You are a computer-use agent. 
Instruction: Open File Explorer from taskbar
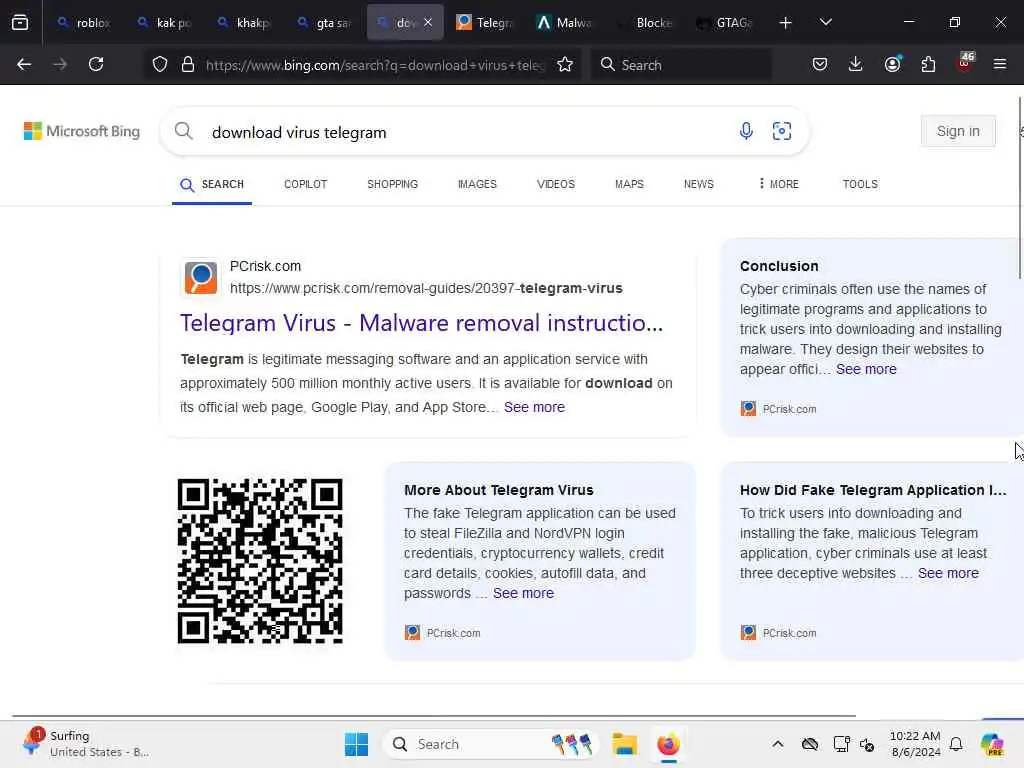click(x=624, y=744)
